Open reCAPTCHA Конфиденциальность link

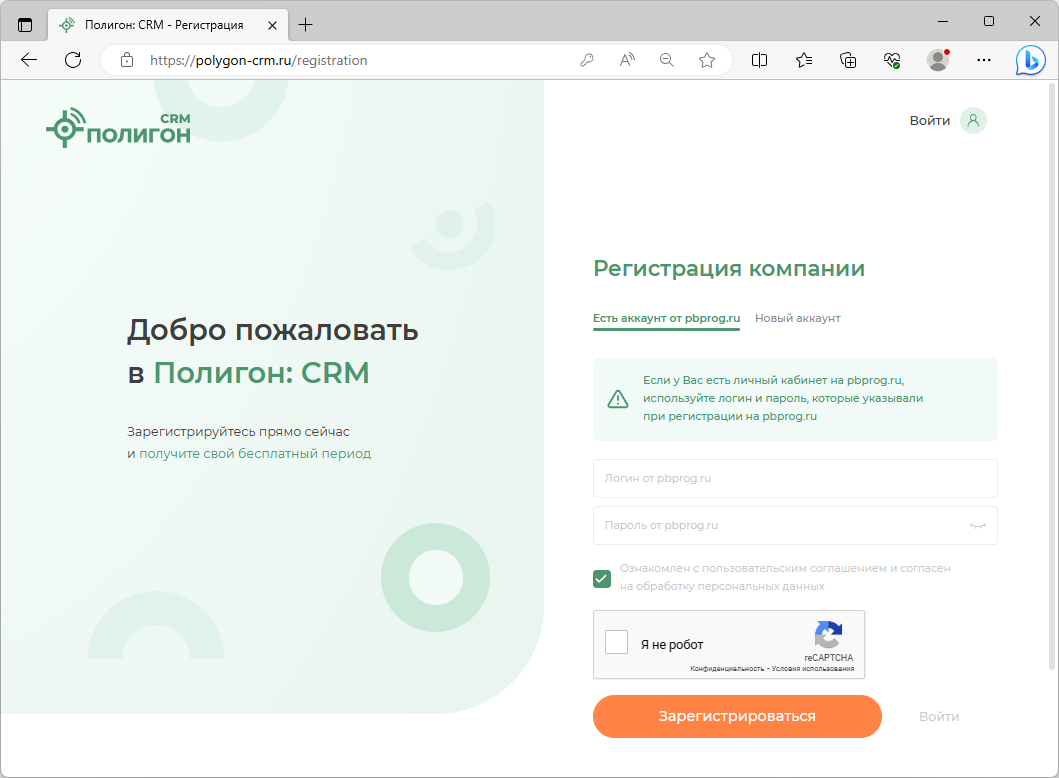pos(727,669)
